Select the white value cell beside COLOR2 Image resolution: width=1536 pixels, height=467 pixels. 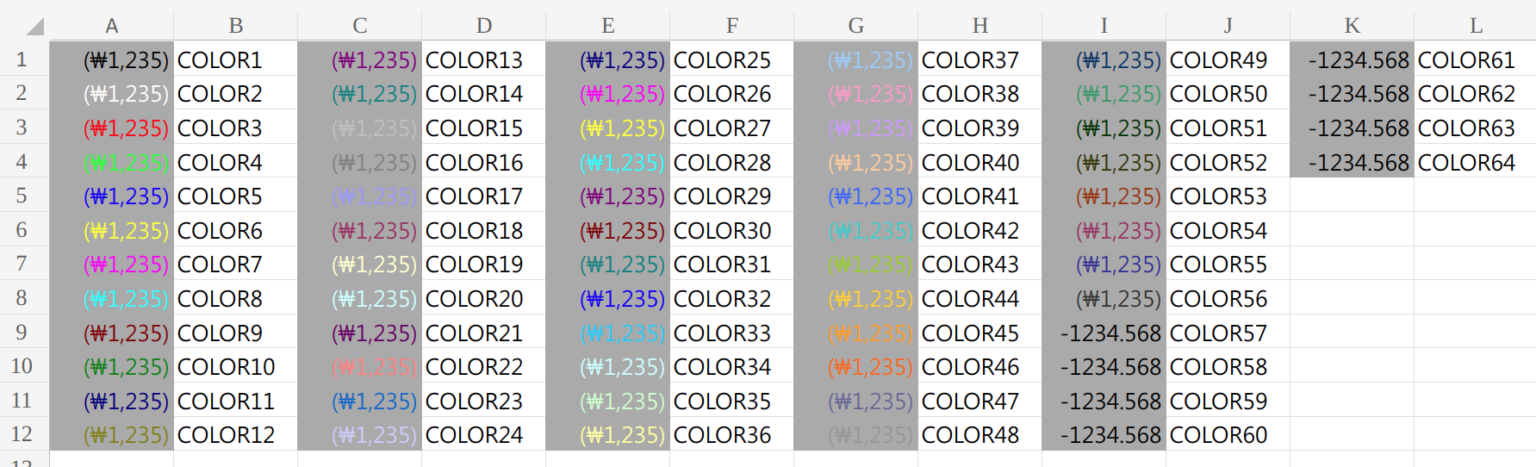(111, 94)
